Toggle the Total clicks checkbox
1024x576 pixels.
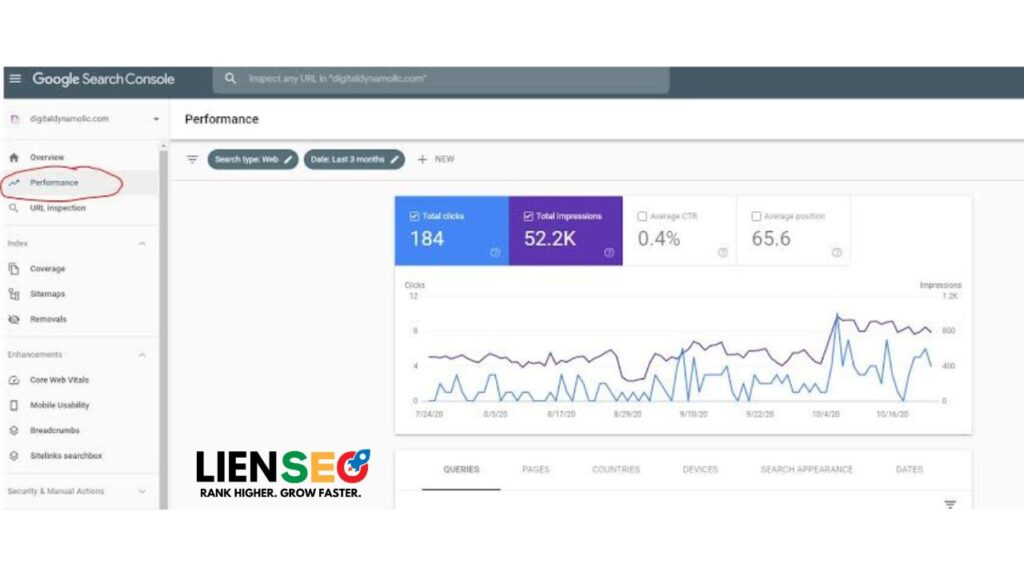pyautogui.click(x=414, y=216)
